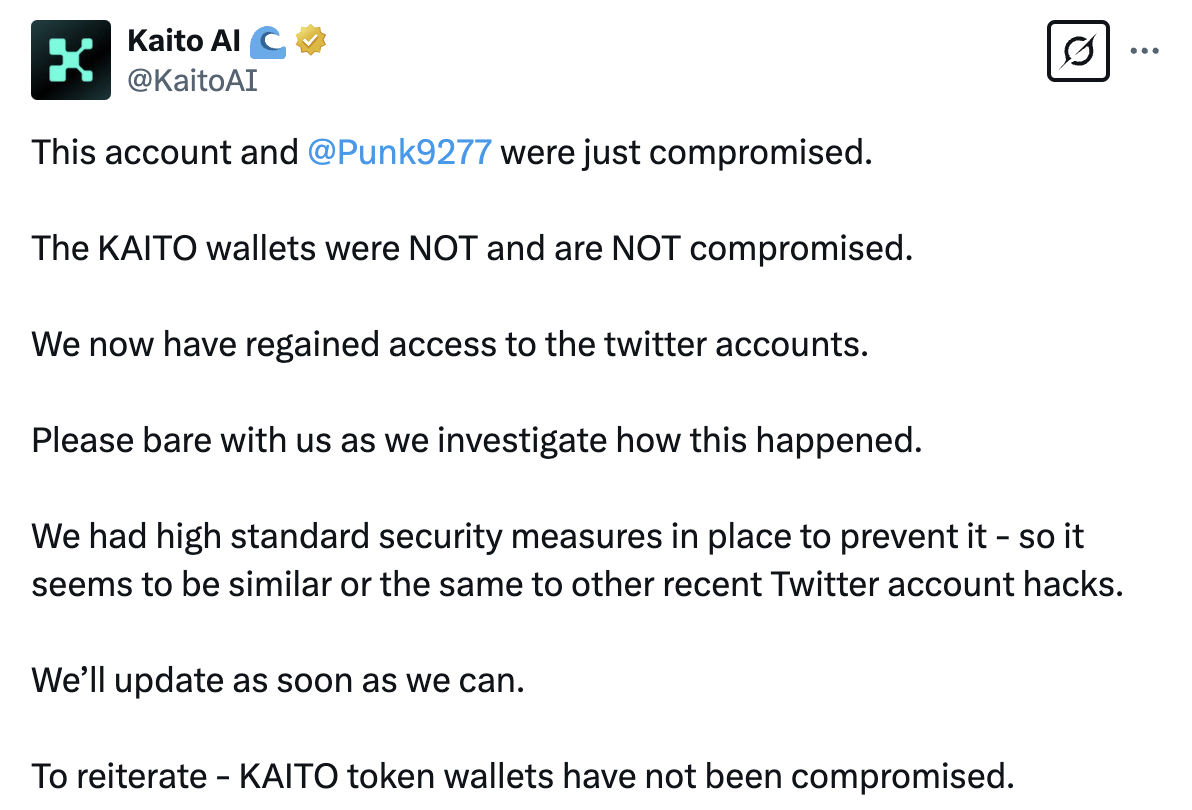Click the Grok slash icon button
The height and width of the screenshot is (810, 1192).
point(1078,51)
